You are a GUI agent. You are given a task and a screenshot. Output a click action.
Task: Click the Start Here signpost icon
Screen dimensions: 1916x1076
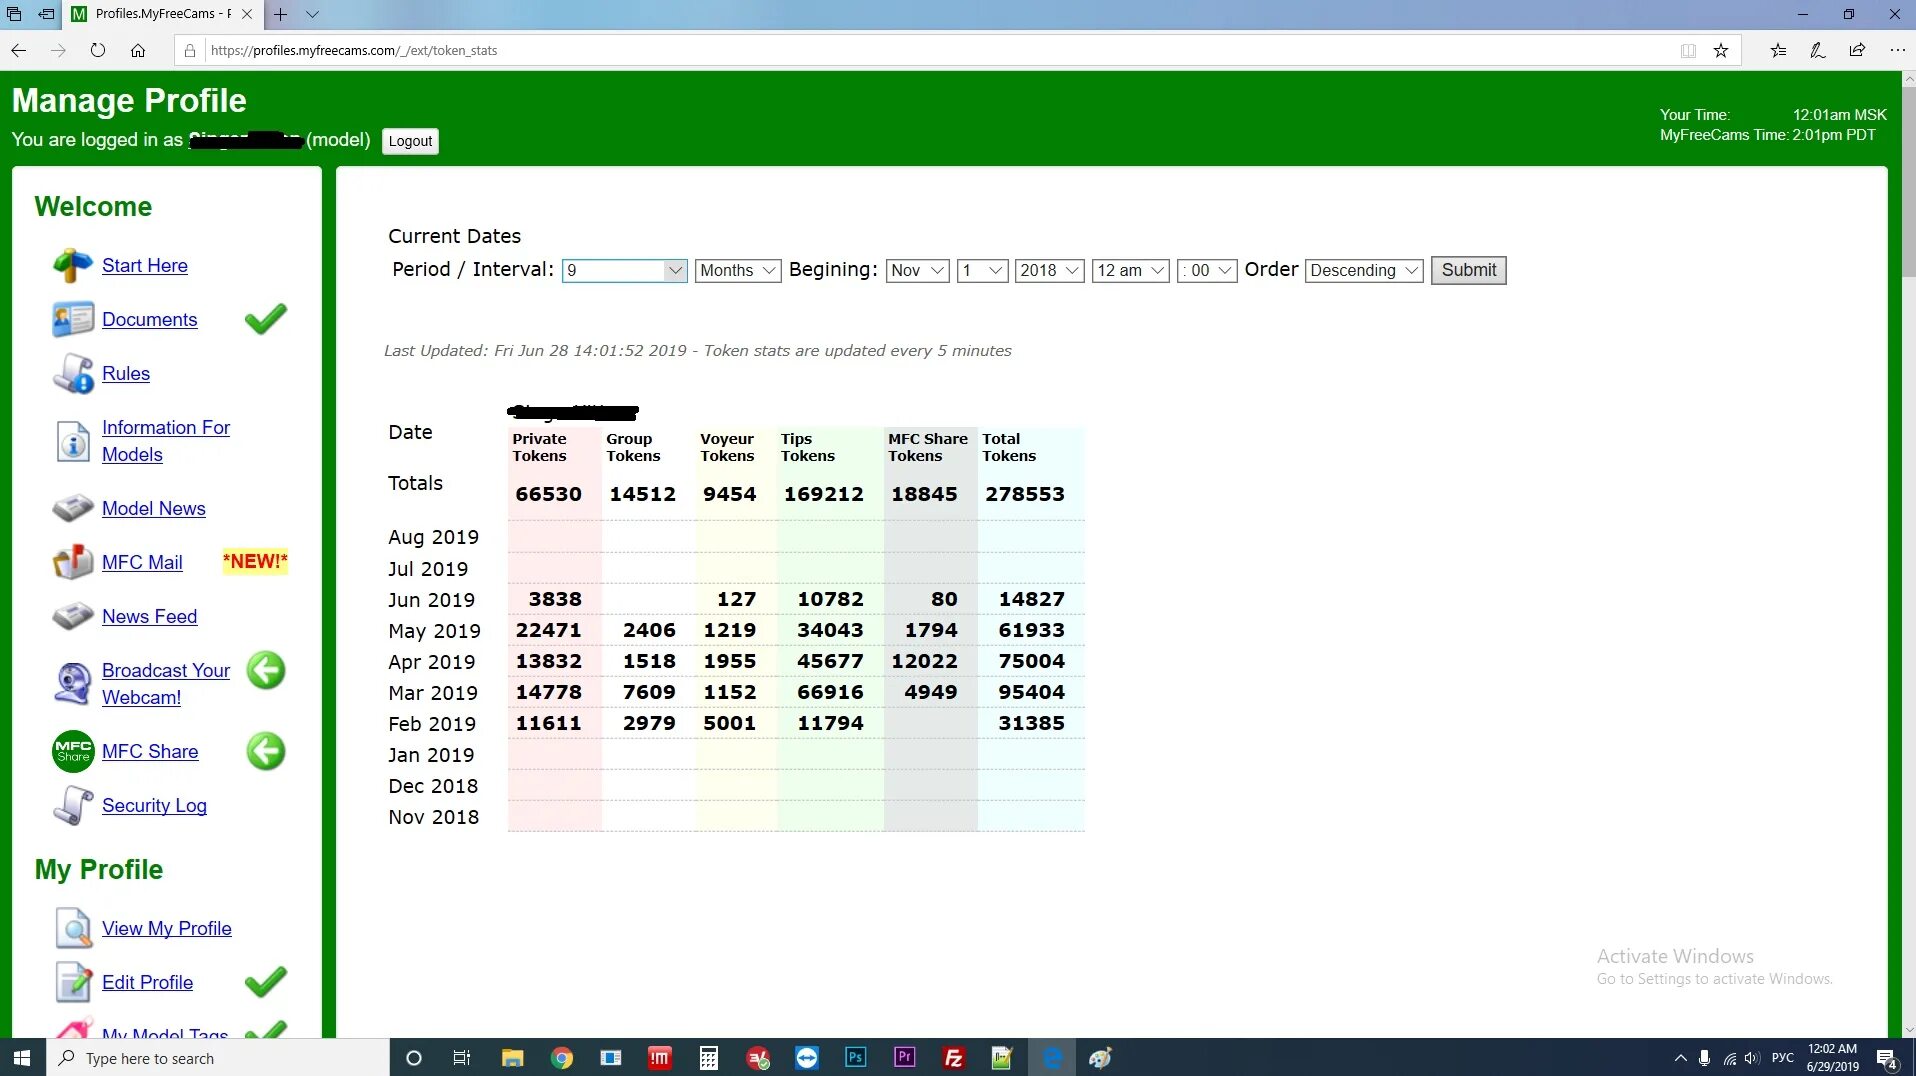[72, 265]
